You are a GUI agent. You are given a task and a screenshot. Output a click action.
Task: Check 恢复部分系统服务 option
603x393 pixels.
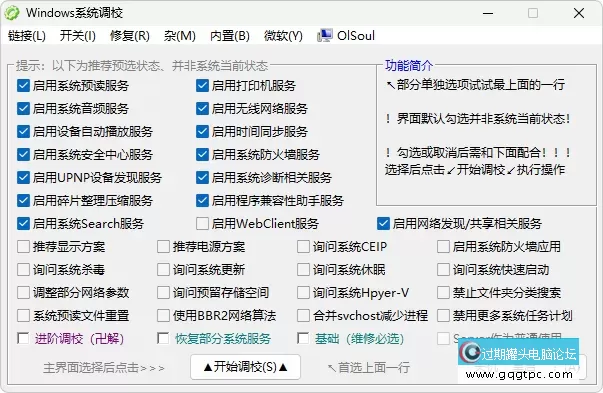pyautogui.click(x=163, y=338)
